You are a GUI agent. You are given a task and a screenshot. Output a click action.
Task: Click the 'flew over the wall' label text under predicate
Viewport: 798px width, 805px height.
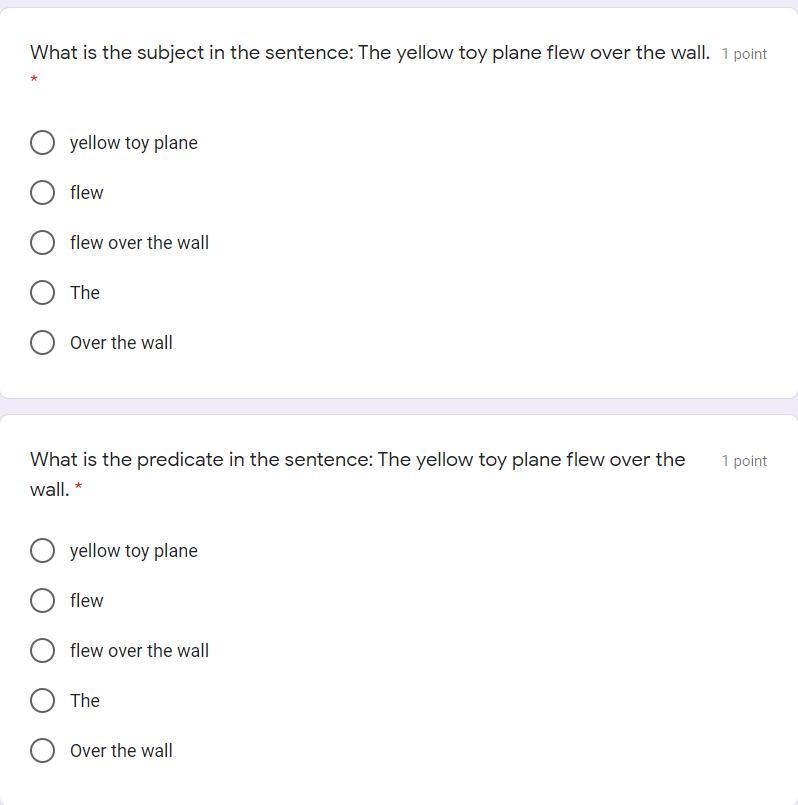(x=139, y=651)
